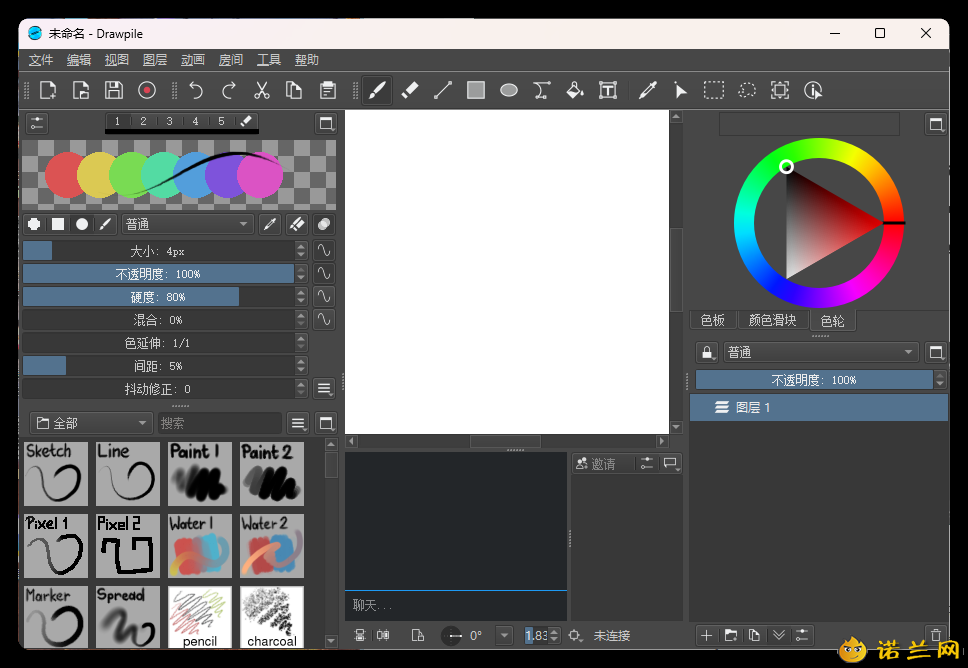Start recording with the red record icon
The height and width of the screenshot is (668, 968).
point(146,90)
